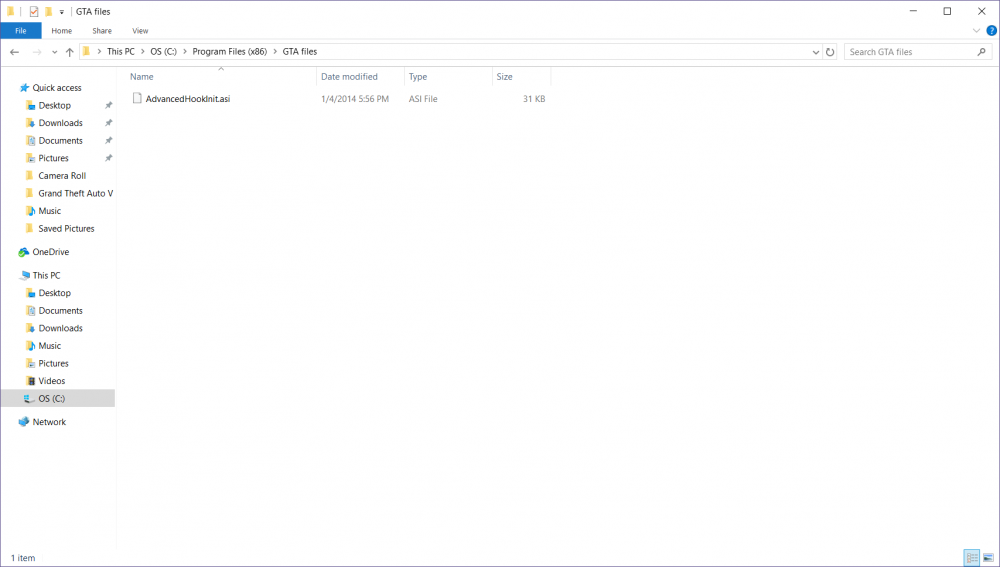Click the Forward navigation arrow

coord(37,52)
